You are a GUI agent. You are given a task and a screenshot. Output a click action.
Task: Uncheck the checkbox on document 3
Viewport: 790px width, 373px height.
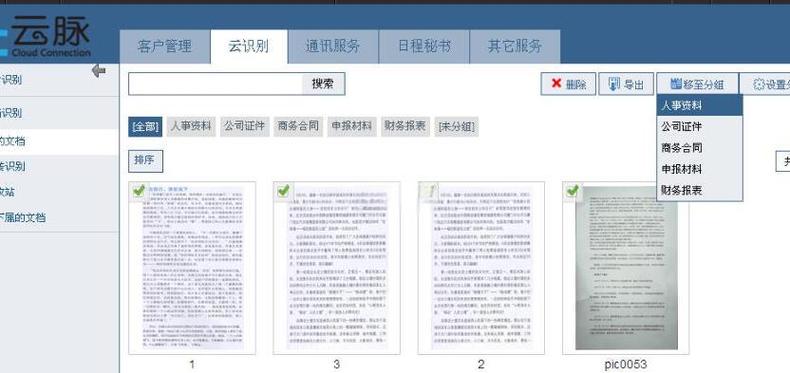[x=284, y=191]
